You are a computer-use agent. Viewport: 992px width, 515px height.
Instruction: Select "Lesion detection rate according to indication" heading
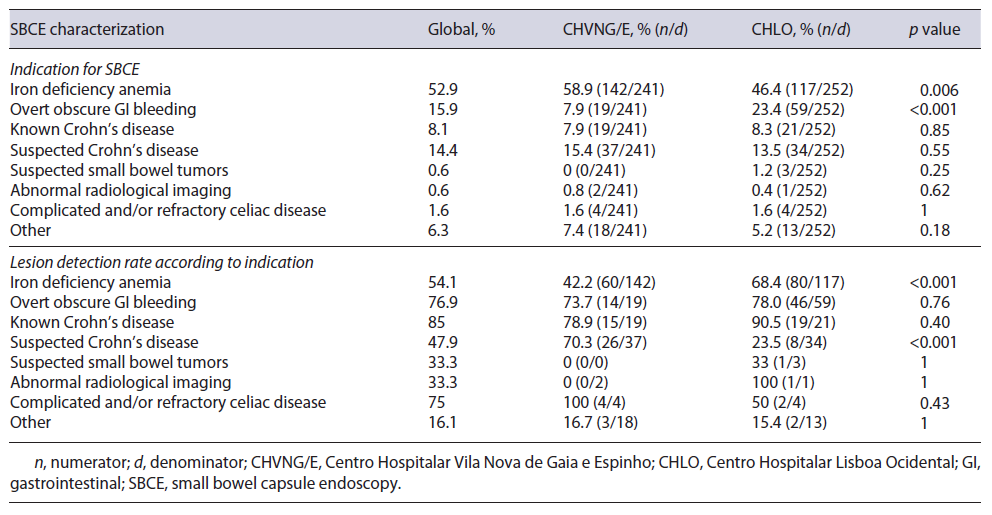point(162,262)
